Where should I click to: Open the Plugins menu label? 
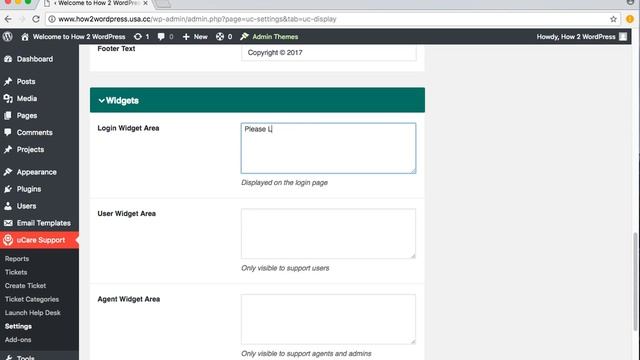click(29, 189)
